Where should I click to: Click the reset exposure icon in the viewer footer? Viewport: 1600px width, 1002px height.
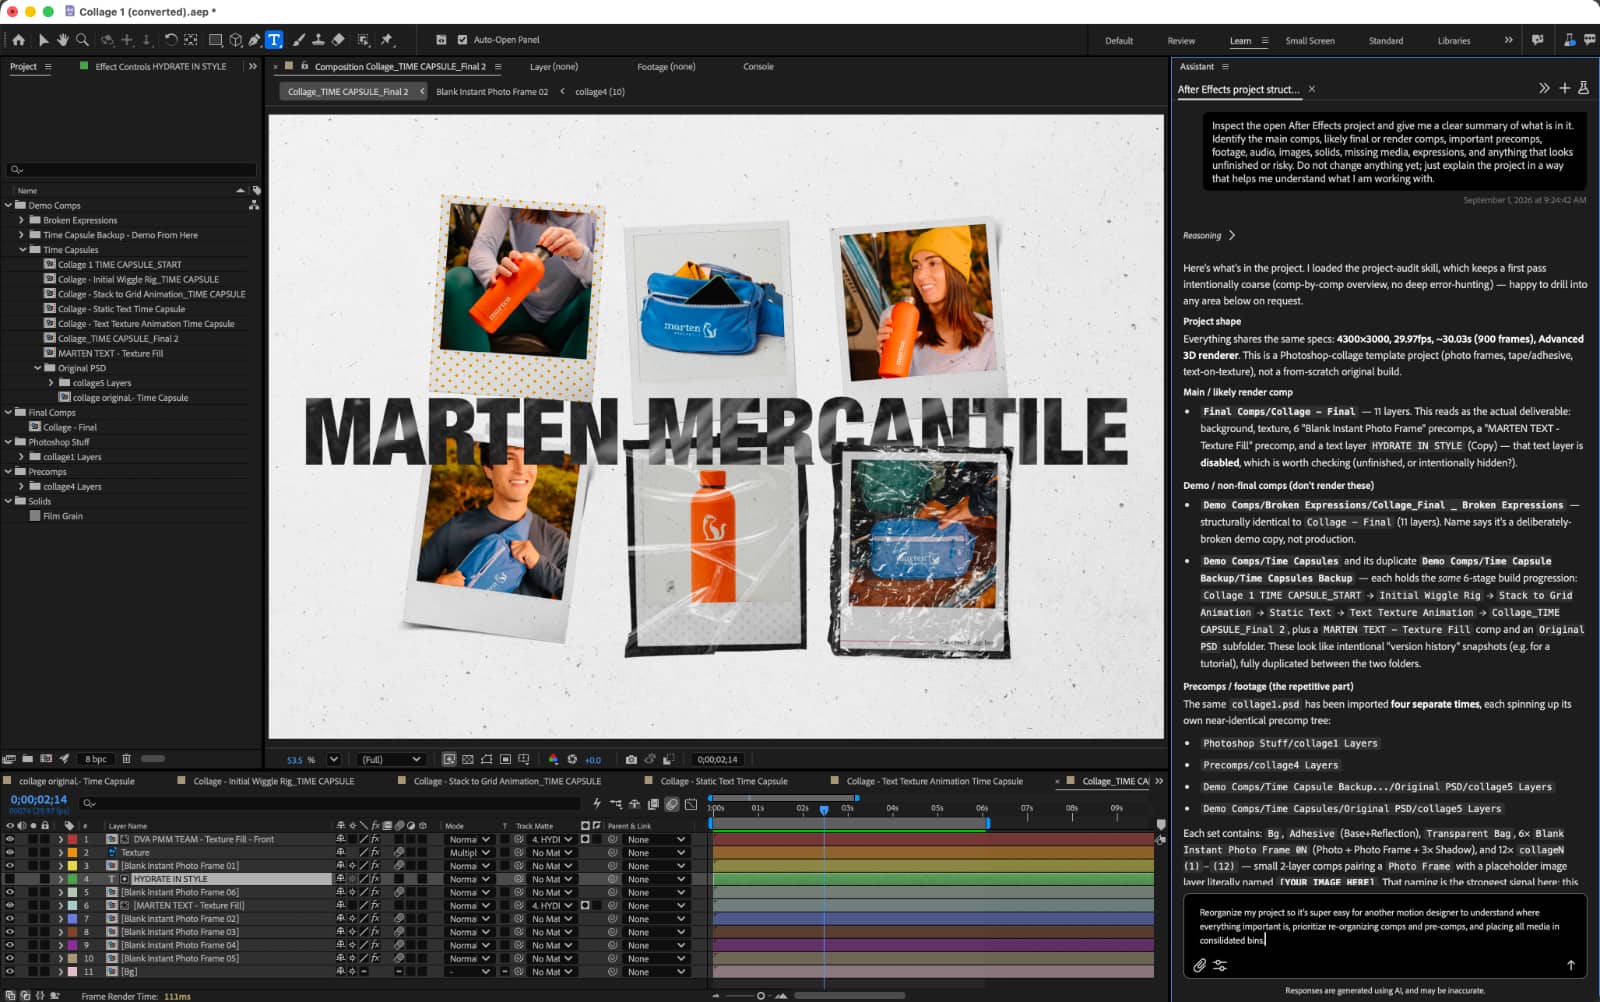572,759
